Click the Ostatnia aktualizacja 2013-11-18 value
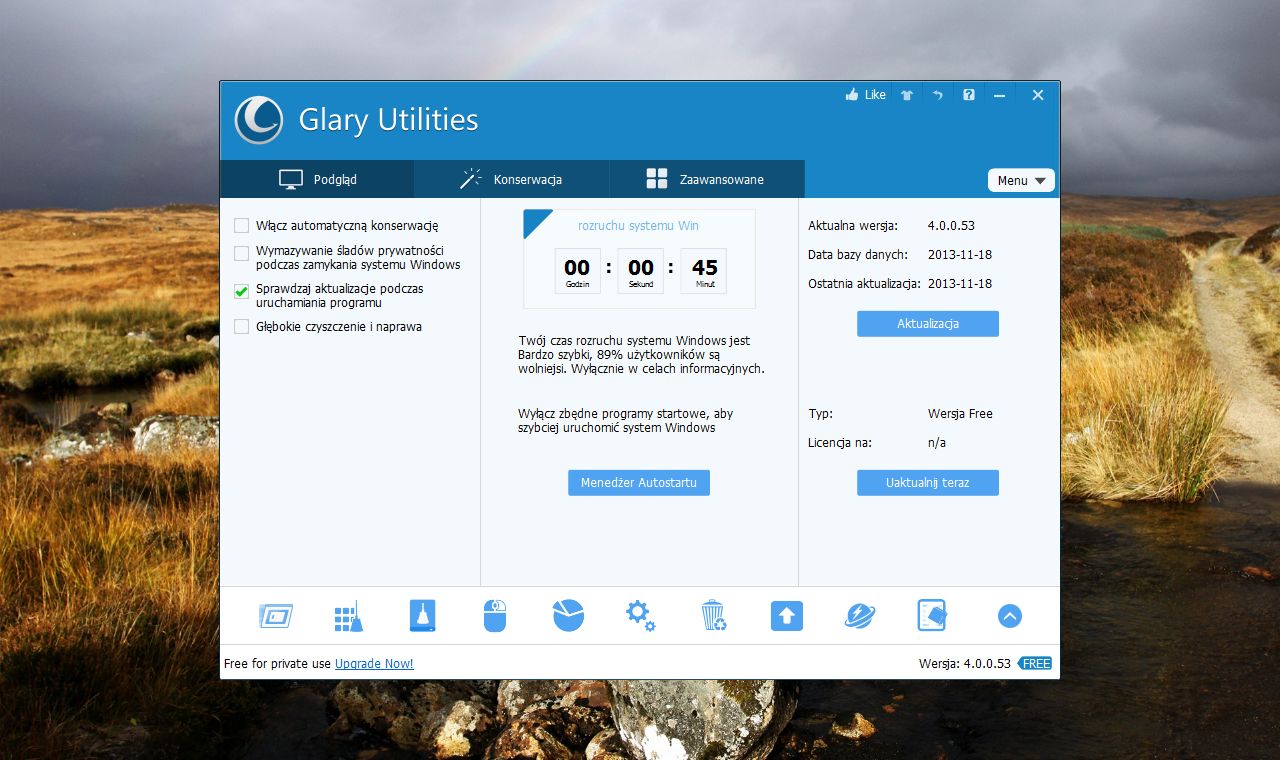 point(960,284)
